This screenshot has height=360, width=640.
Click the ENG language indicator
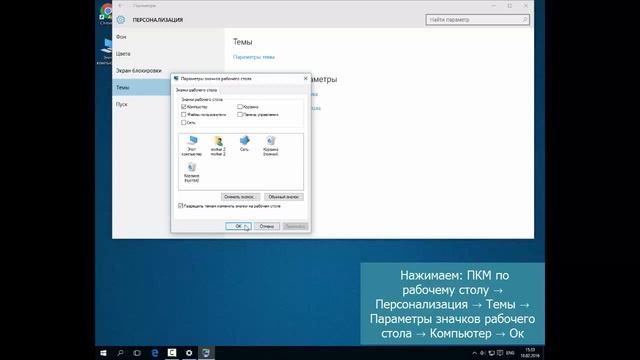point(510,353)
